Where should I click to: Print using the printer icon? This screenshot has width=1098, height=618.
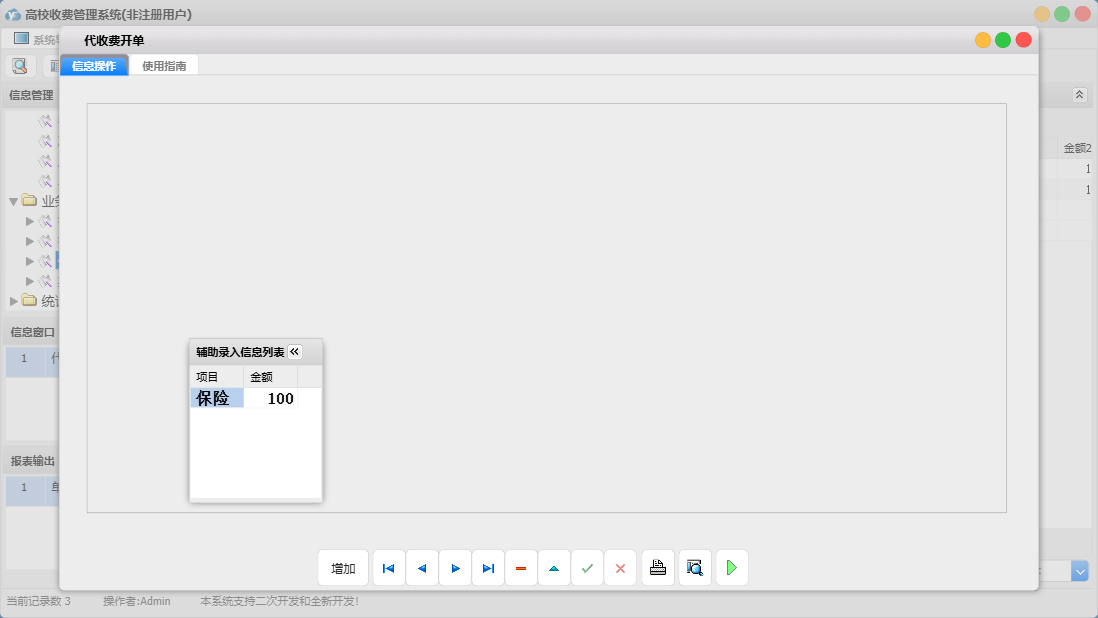pyautogui.click(x=658, y=568)
